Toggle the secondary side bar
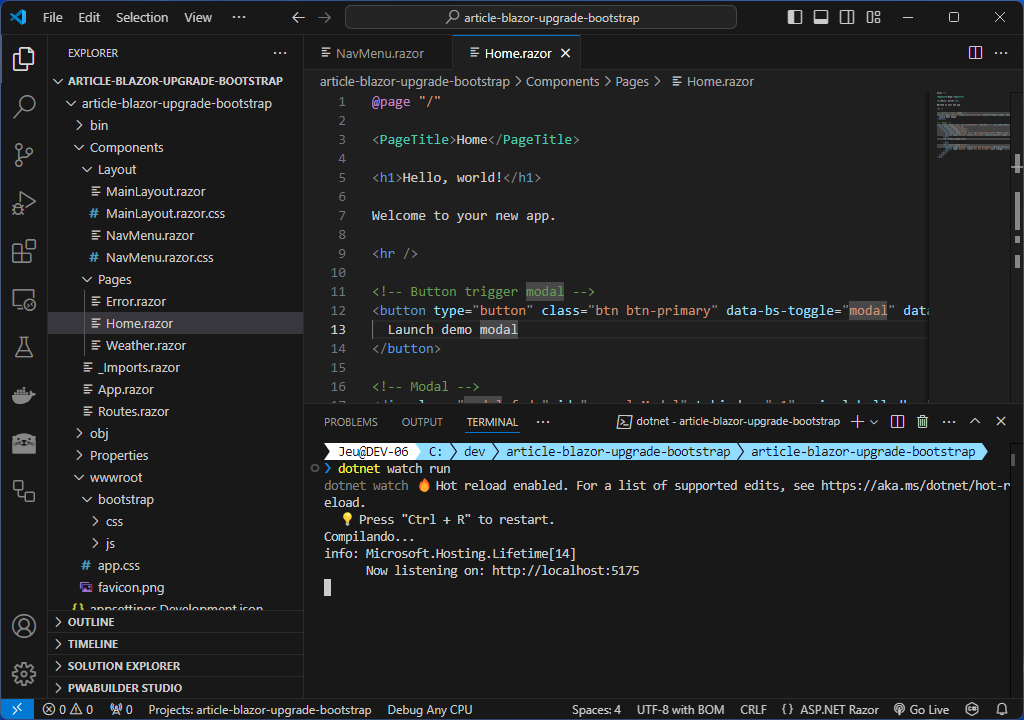This screenshot has height=720, width=1024. coord(847,18)
